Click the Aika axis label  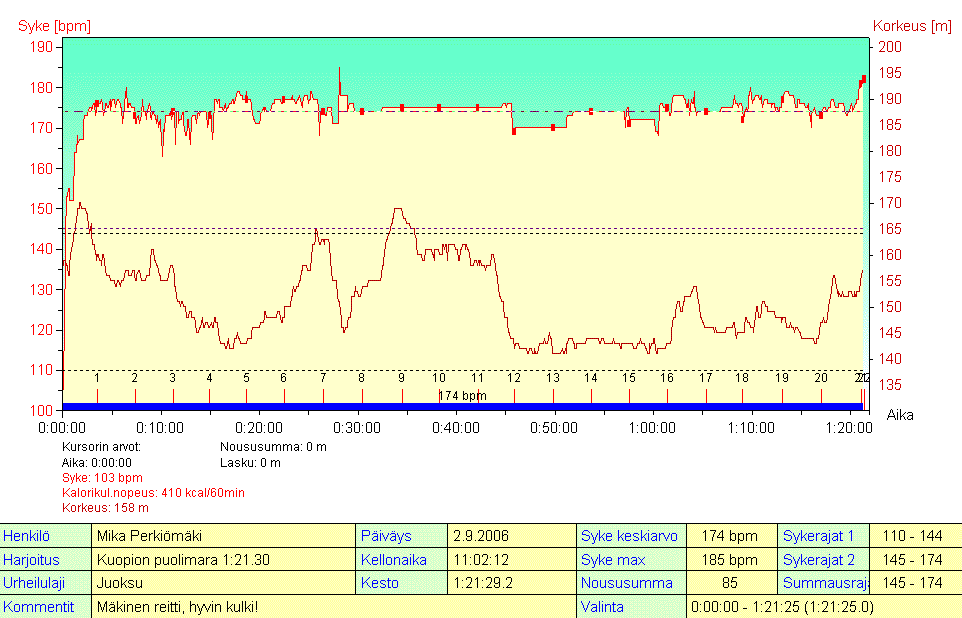click(x=900, y=414)
